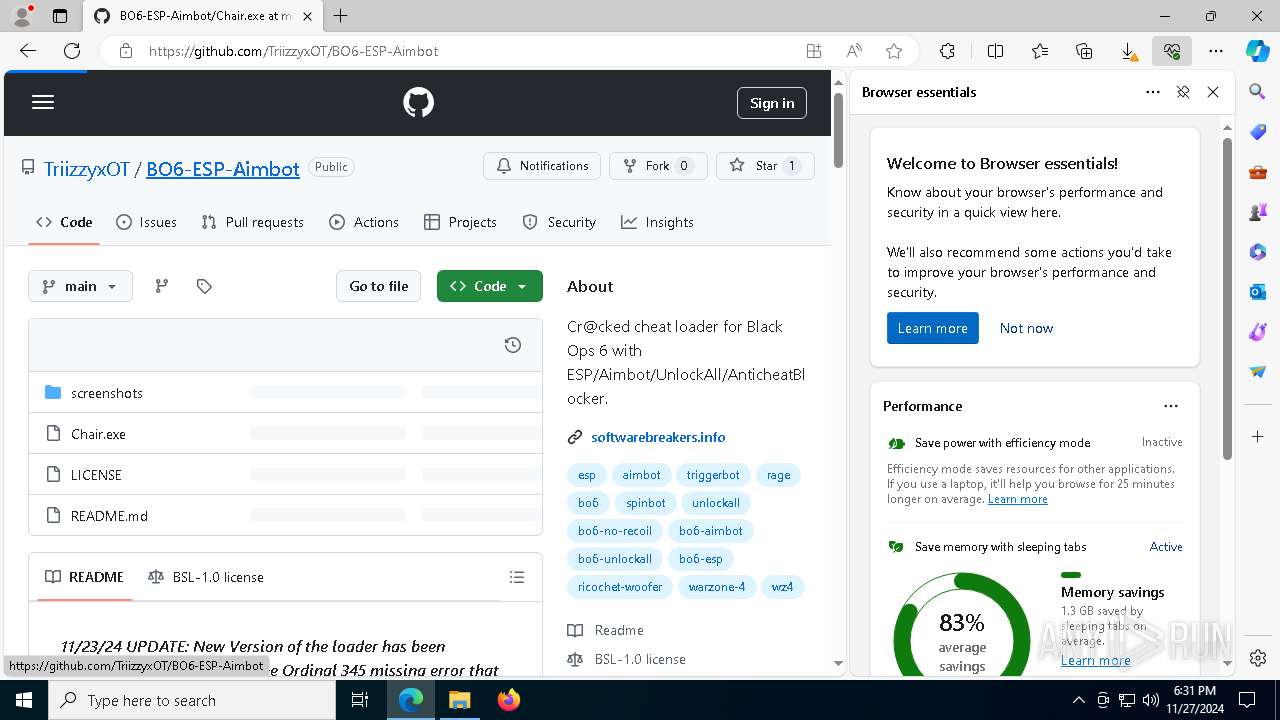Viewport: 1280px width, 720px height.
Task: Open README outline list icon
Action: point(517,577)
